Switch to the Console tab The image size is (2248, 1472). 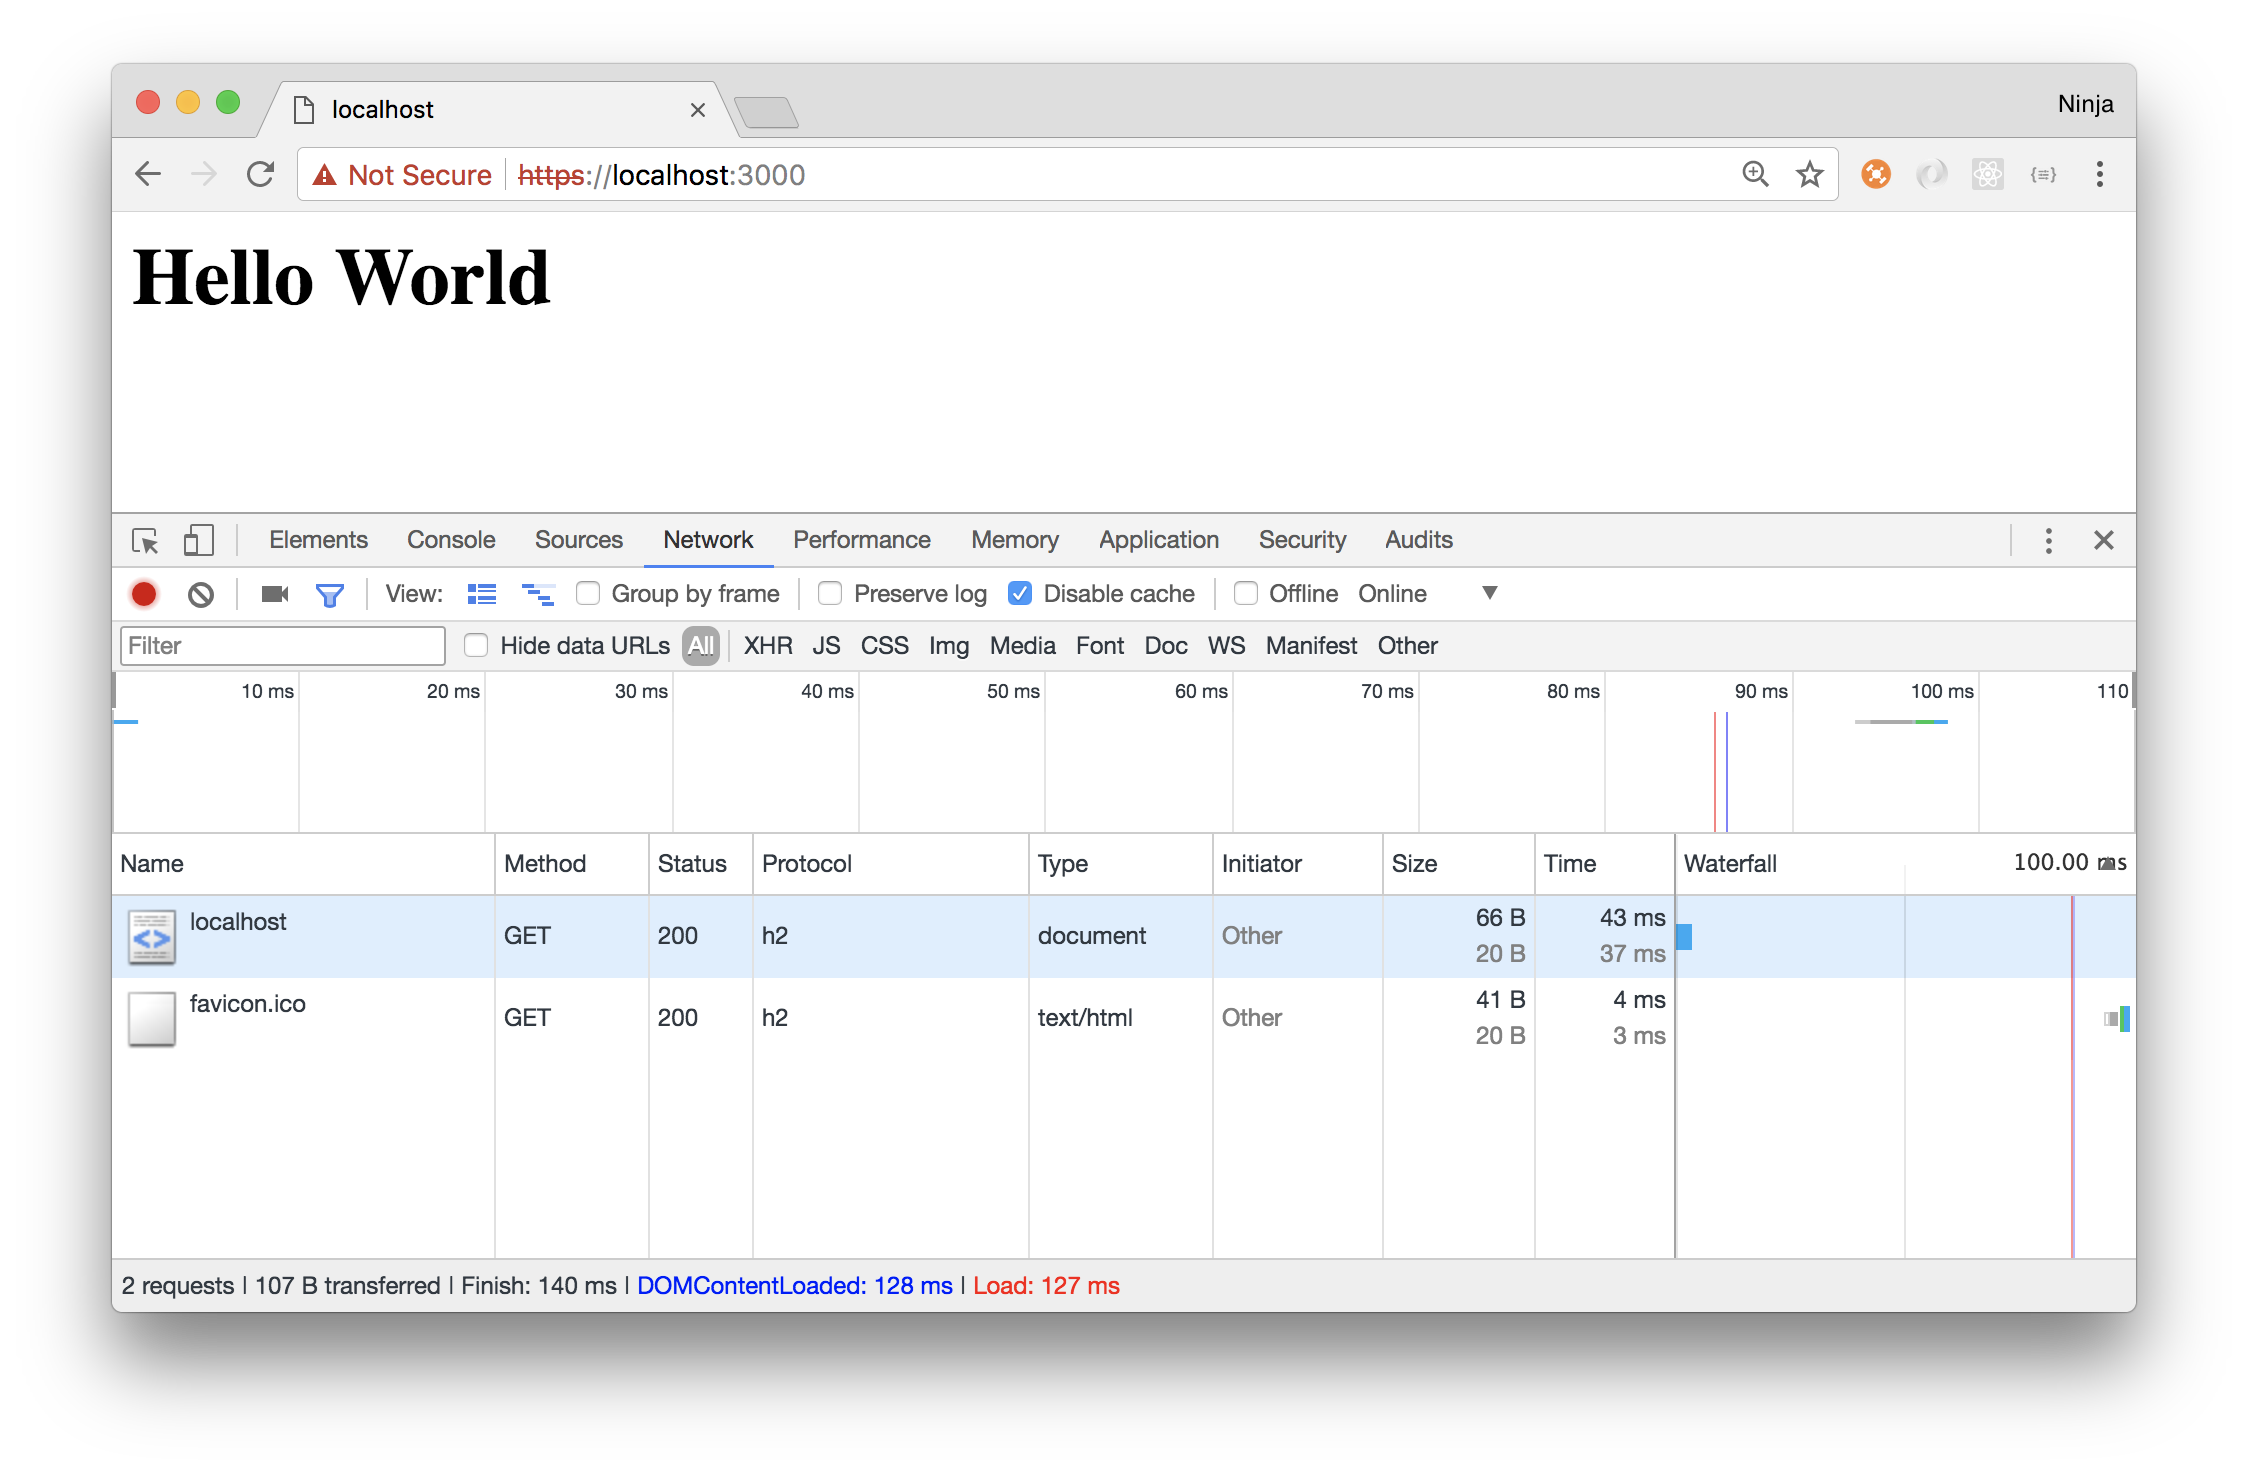pos(450,540)
